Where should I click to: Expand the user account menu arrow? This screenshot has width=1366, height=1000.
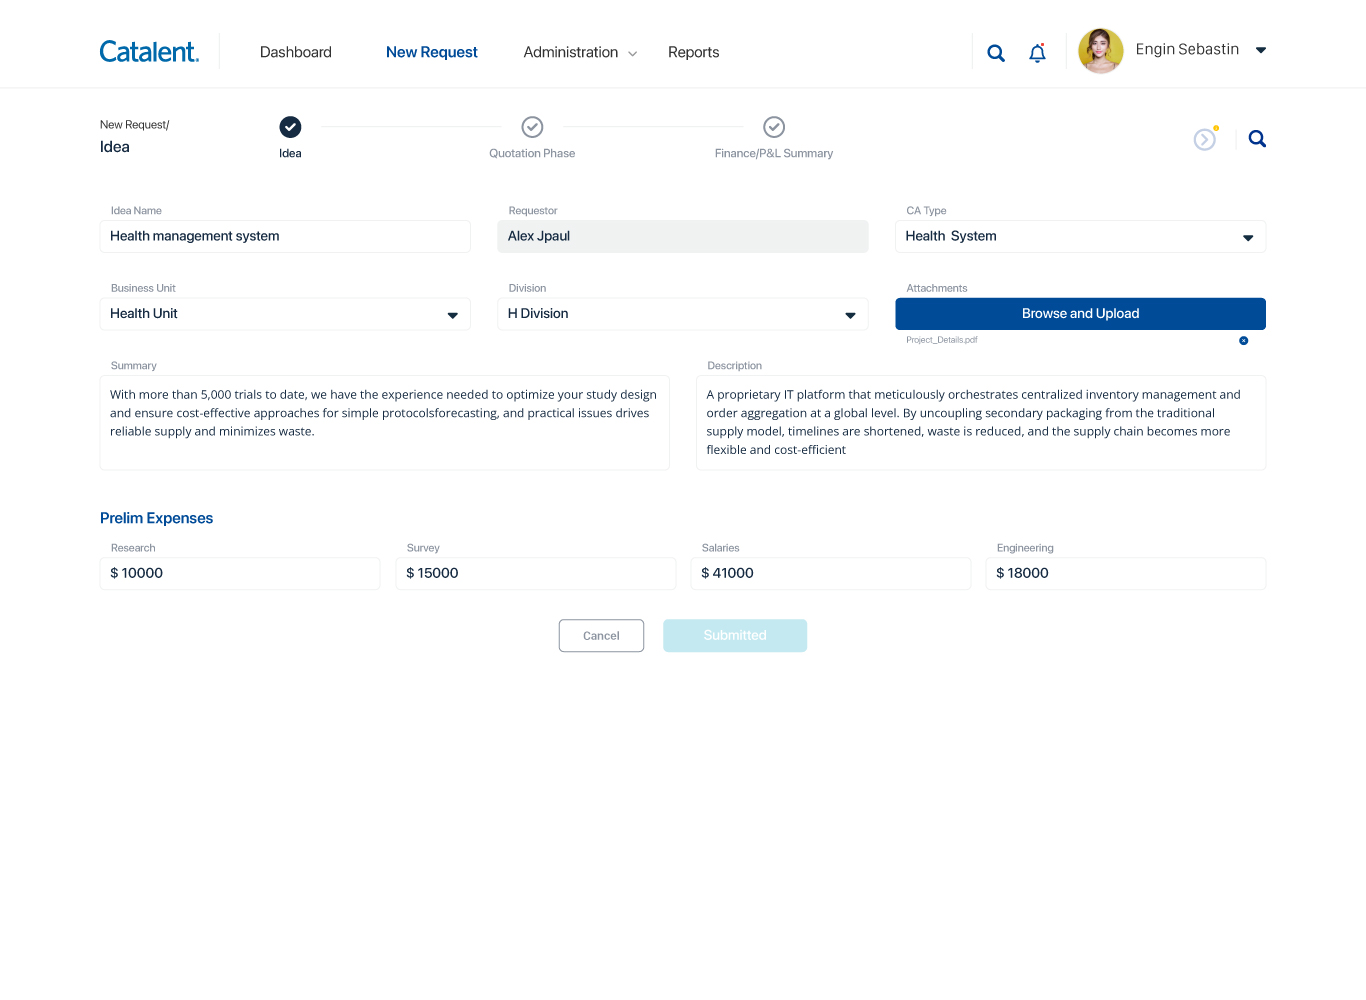point(1261,50)
